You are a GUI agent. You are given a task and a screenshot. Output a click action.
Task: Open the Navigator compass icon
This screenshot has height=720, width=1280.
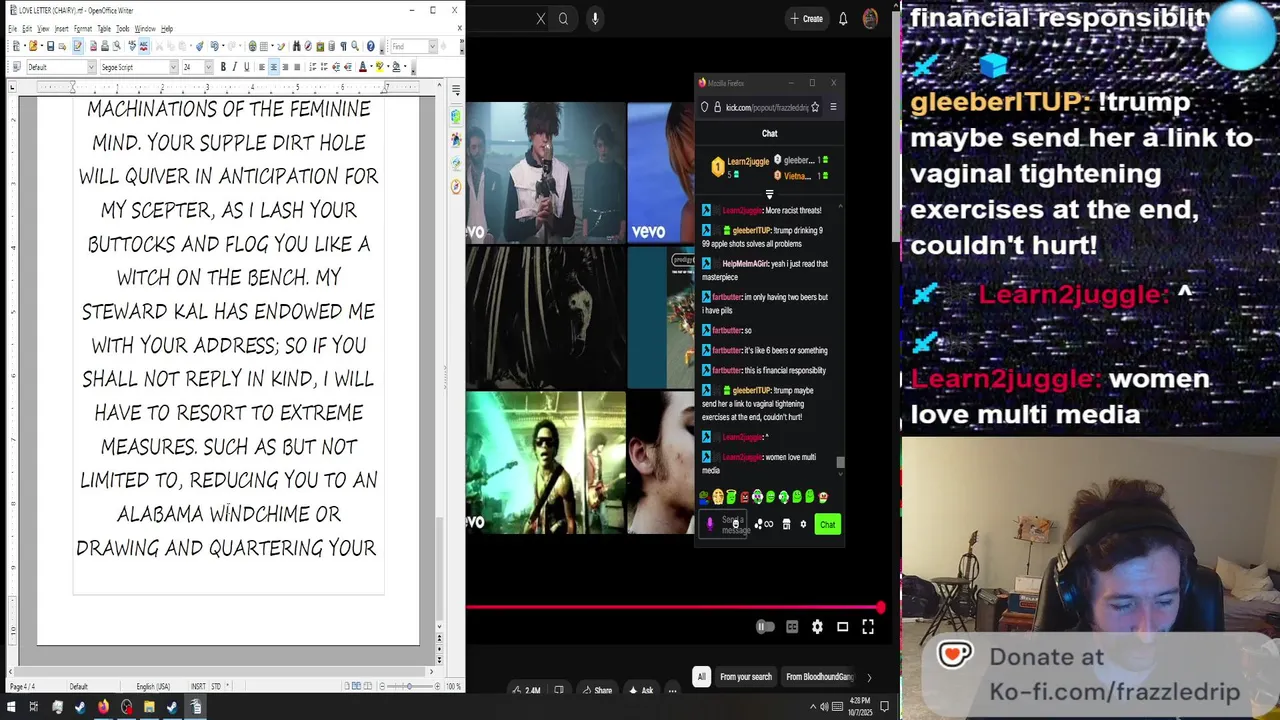(x=307, y=46)
